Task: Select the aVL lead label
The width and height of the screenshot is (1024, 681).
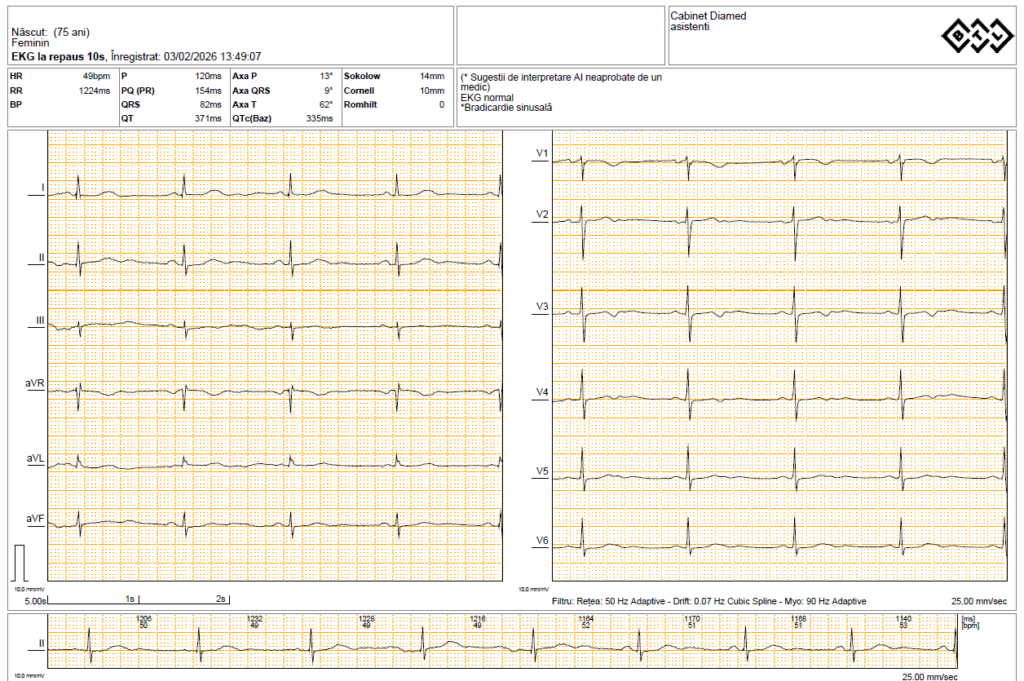Action: (x=35, y=458)
